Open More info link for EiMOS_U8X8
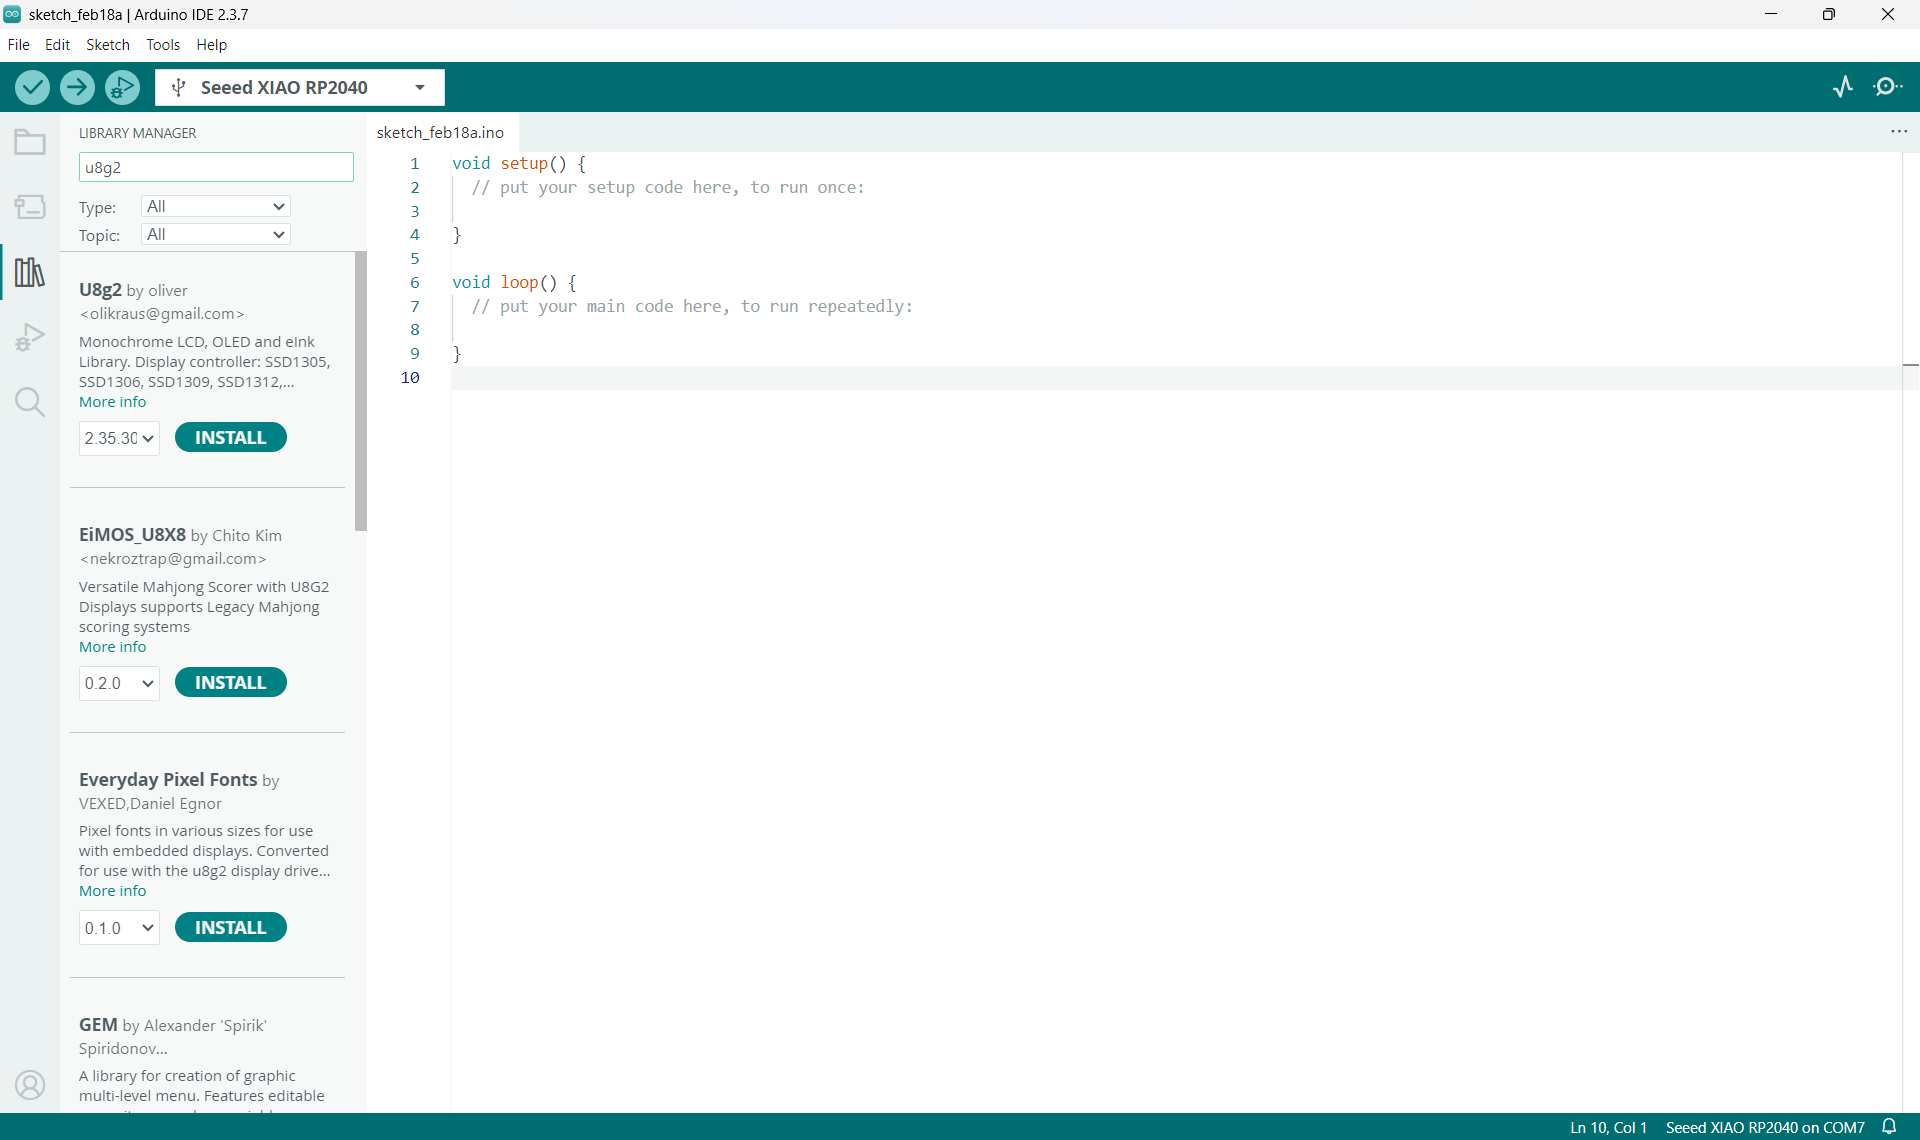1920x1140 pixels. coord(112,647)
